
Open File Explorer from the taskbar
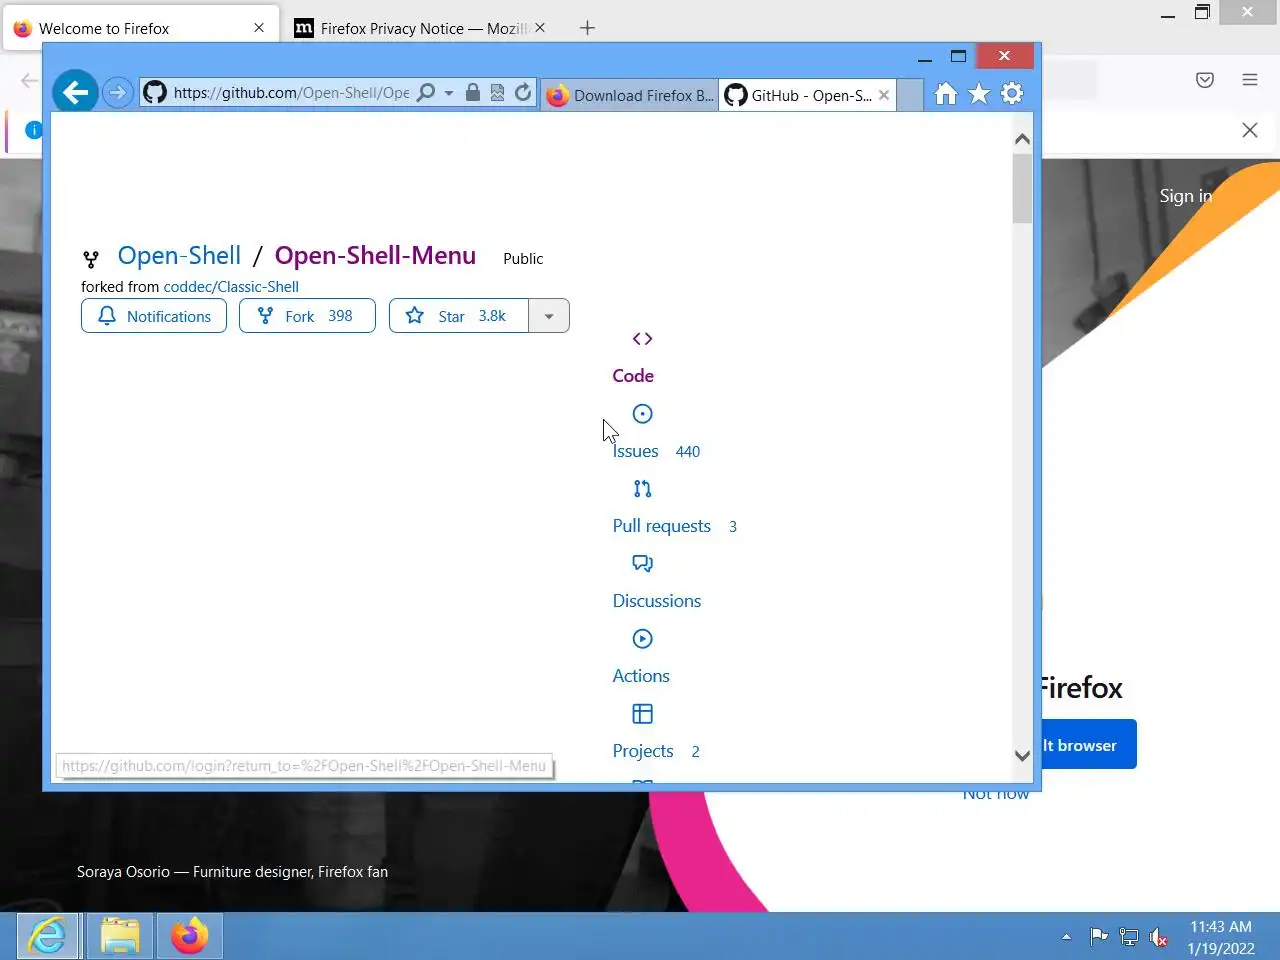pos(120,937)
